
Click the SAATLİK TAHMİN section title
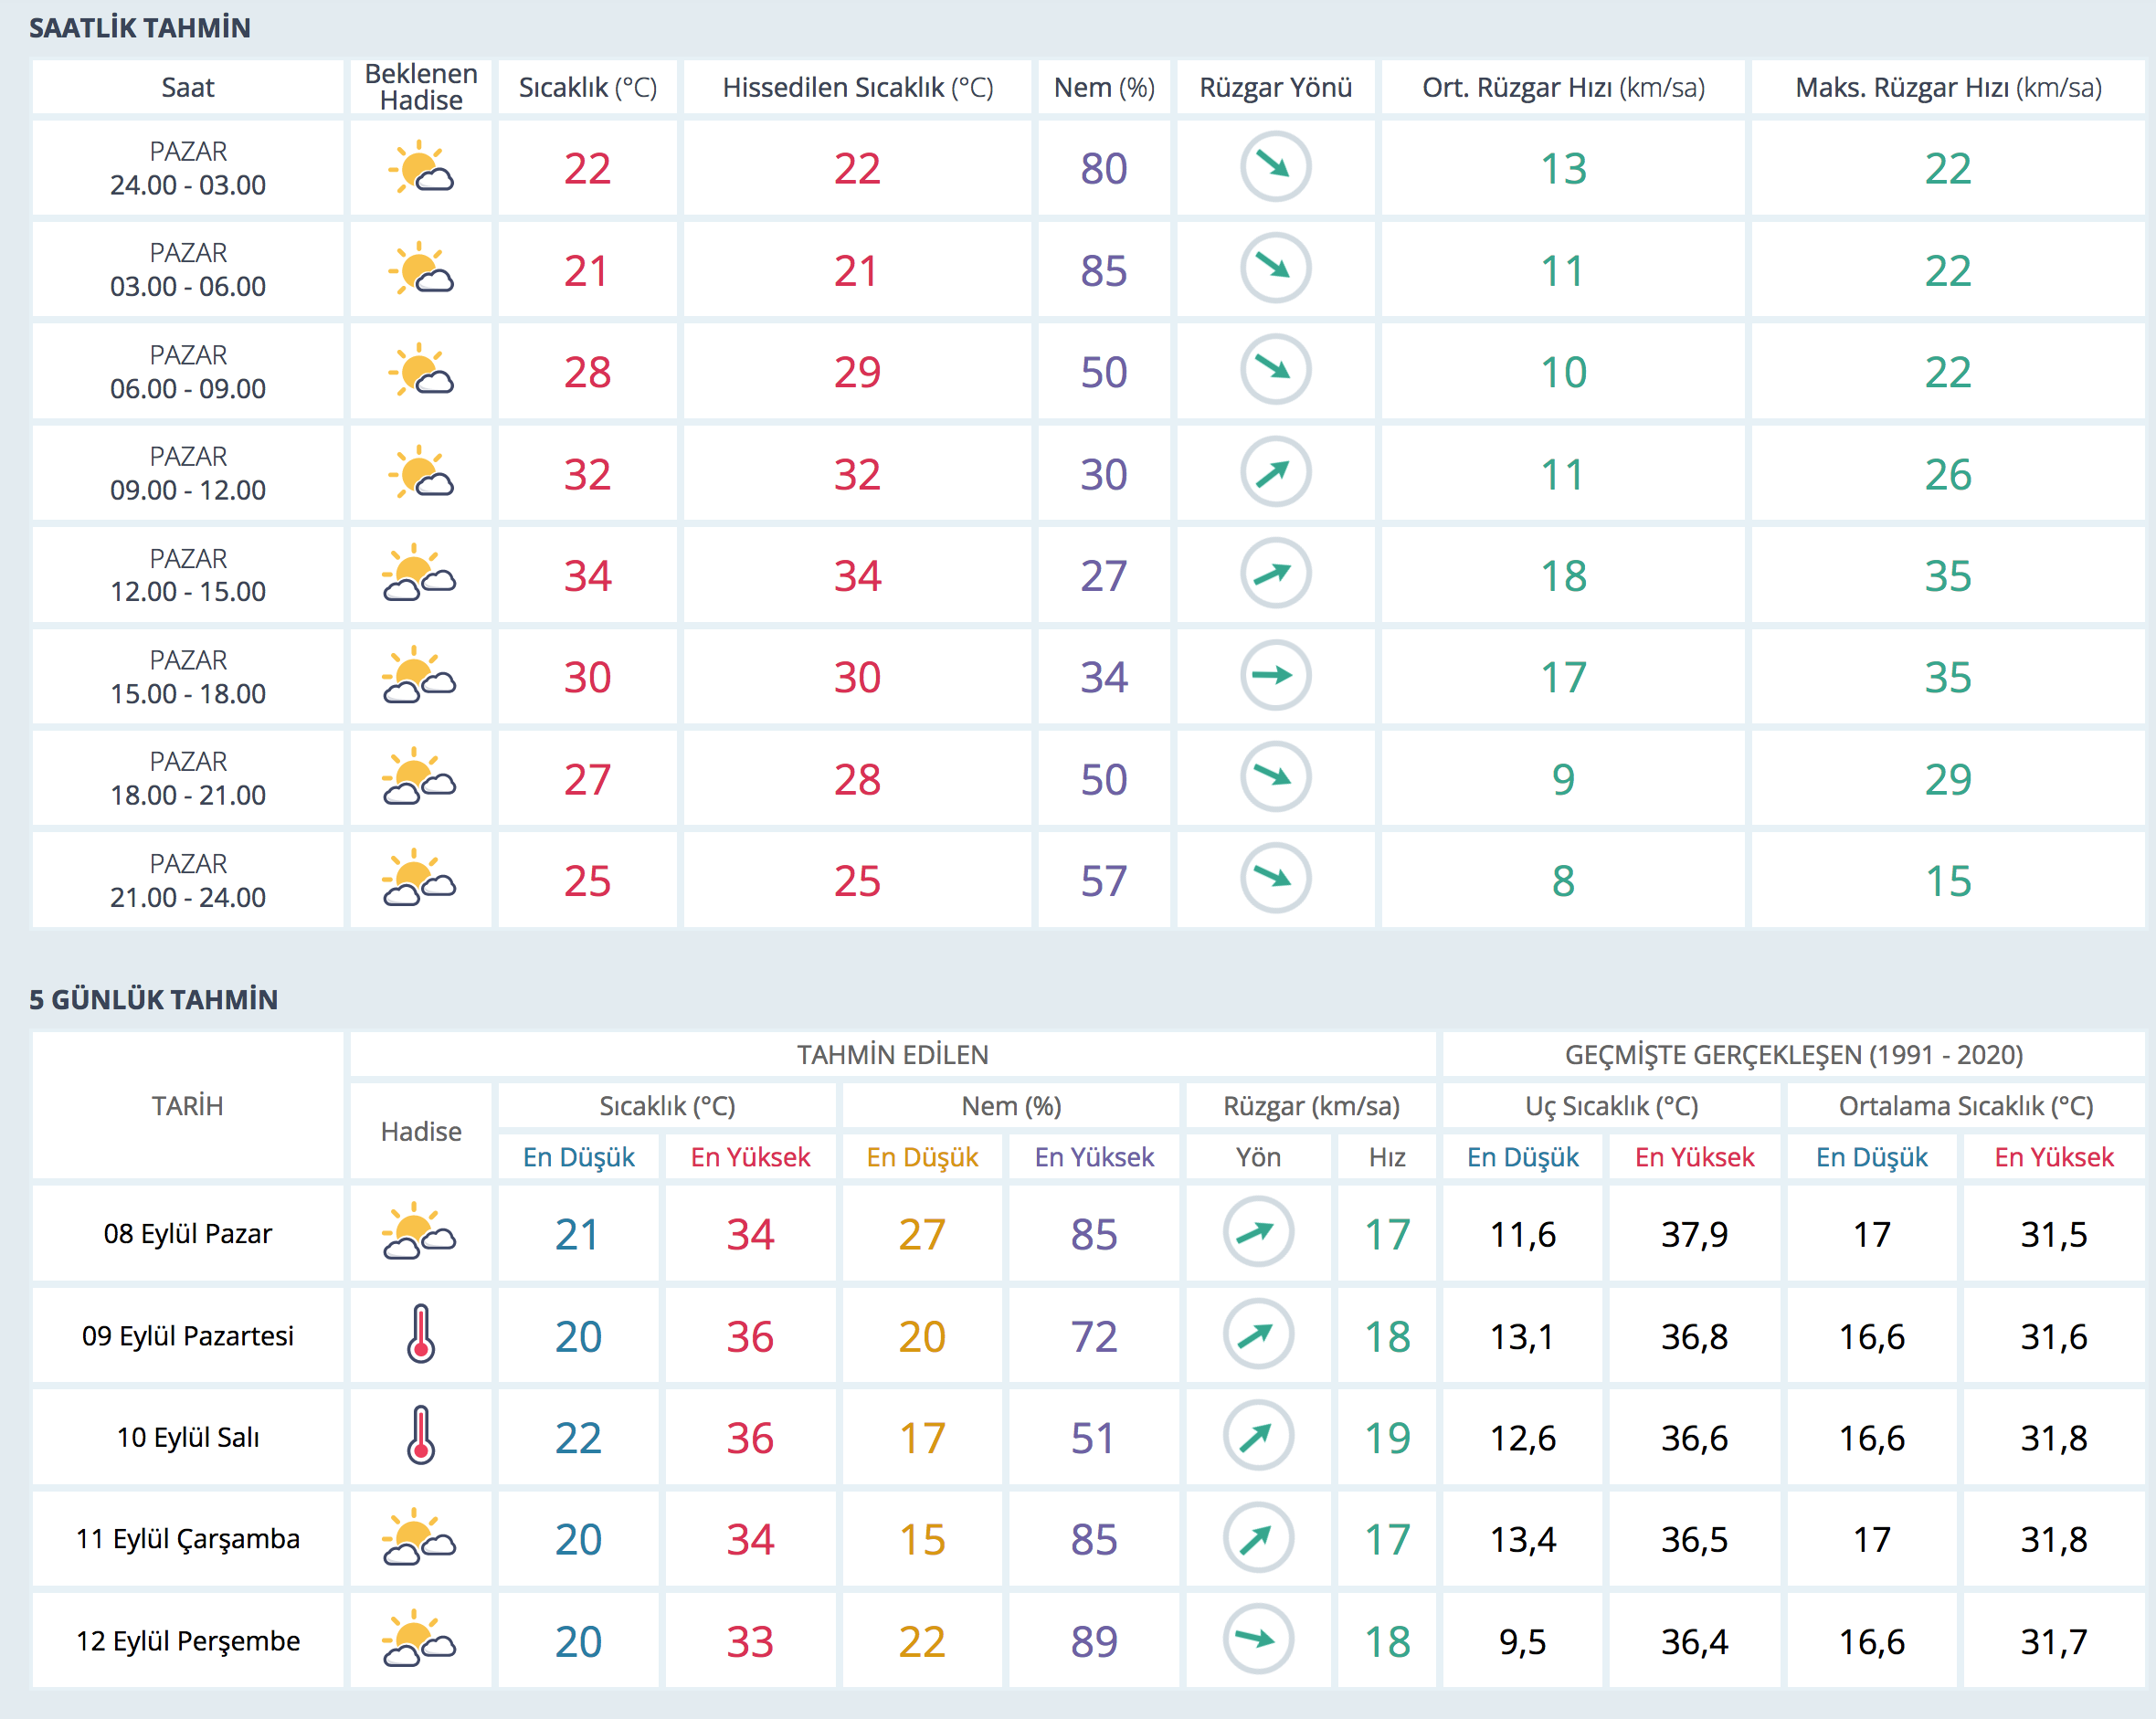click(140, 28)
